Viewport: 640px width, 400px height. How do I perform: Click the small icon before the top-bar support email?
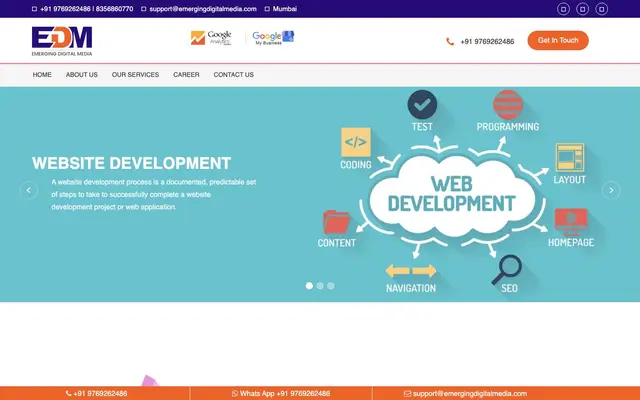click(144, 9)
